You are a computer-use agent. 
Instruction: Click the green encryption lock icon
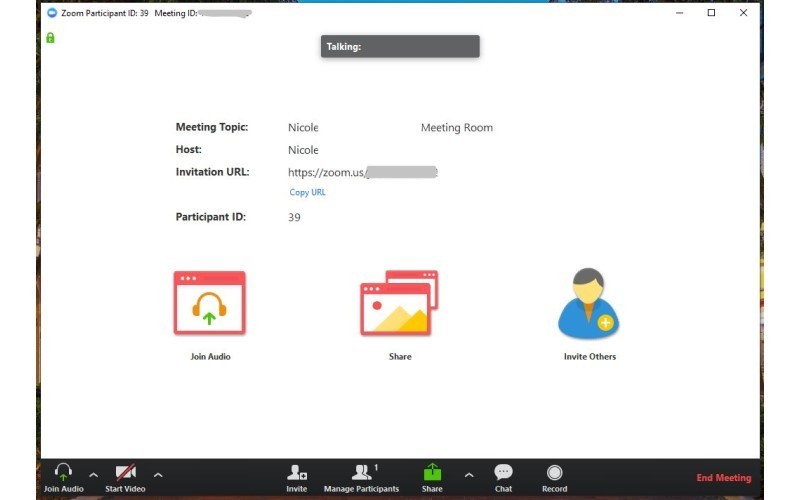click(x=50, y=38)
